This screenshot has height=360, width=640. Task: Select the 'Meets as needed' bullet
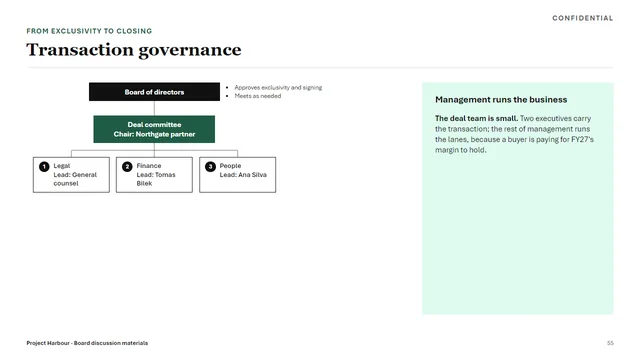(x=258, y=96)
